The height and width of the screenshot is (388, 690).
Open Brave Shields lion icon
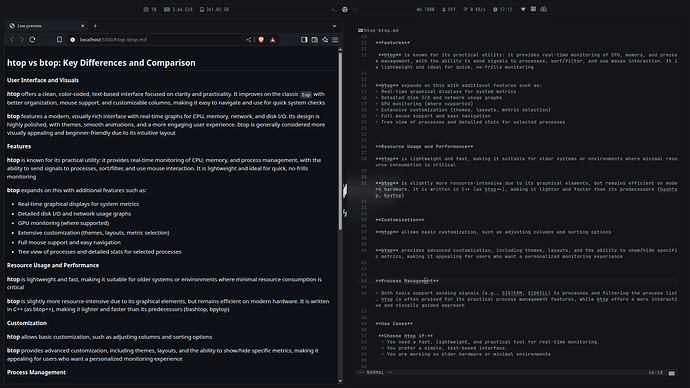click(x=261, y=40)
